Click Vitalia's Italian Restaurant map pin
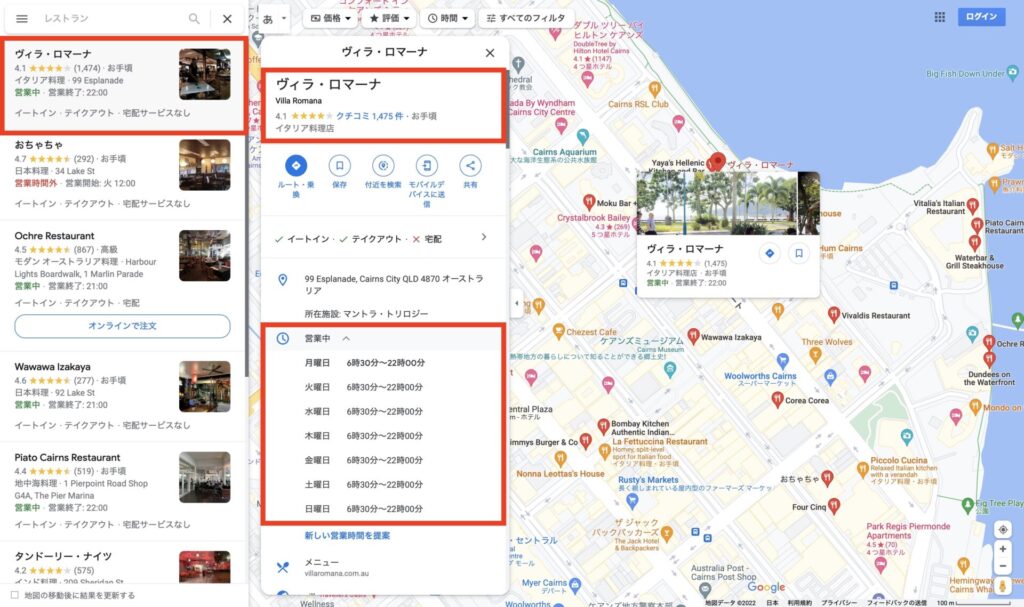The width and height of the screenshot is (1024, 607). point(972,206)
